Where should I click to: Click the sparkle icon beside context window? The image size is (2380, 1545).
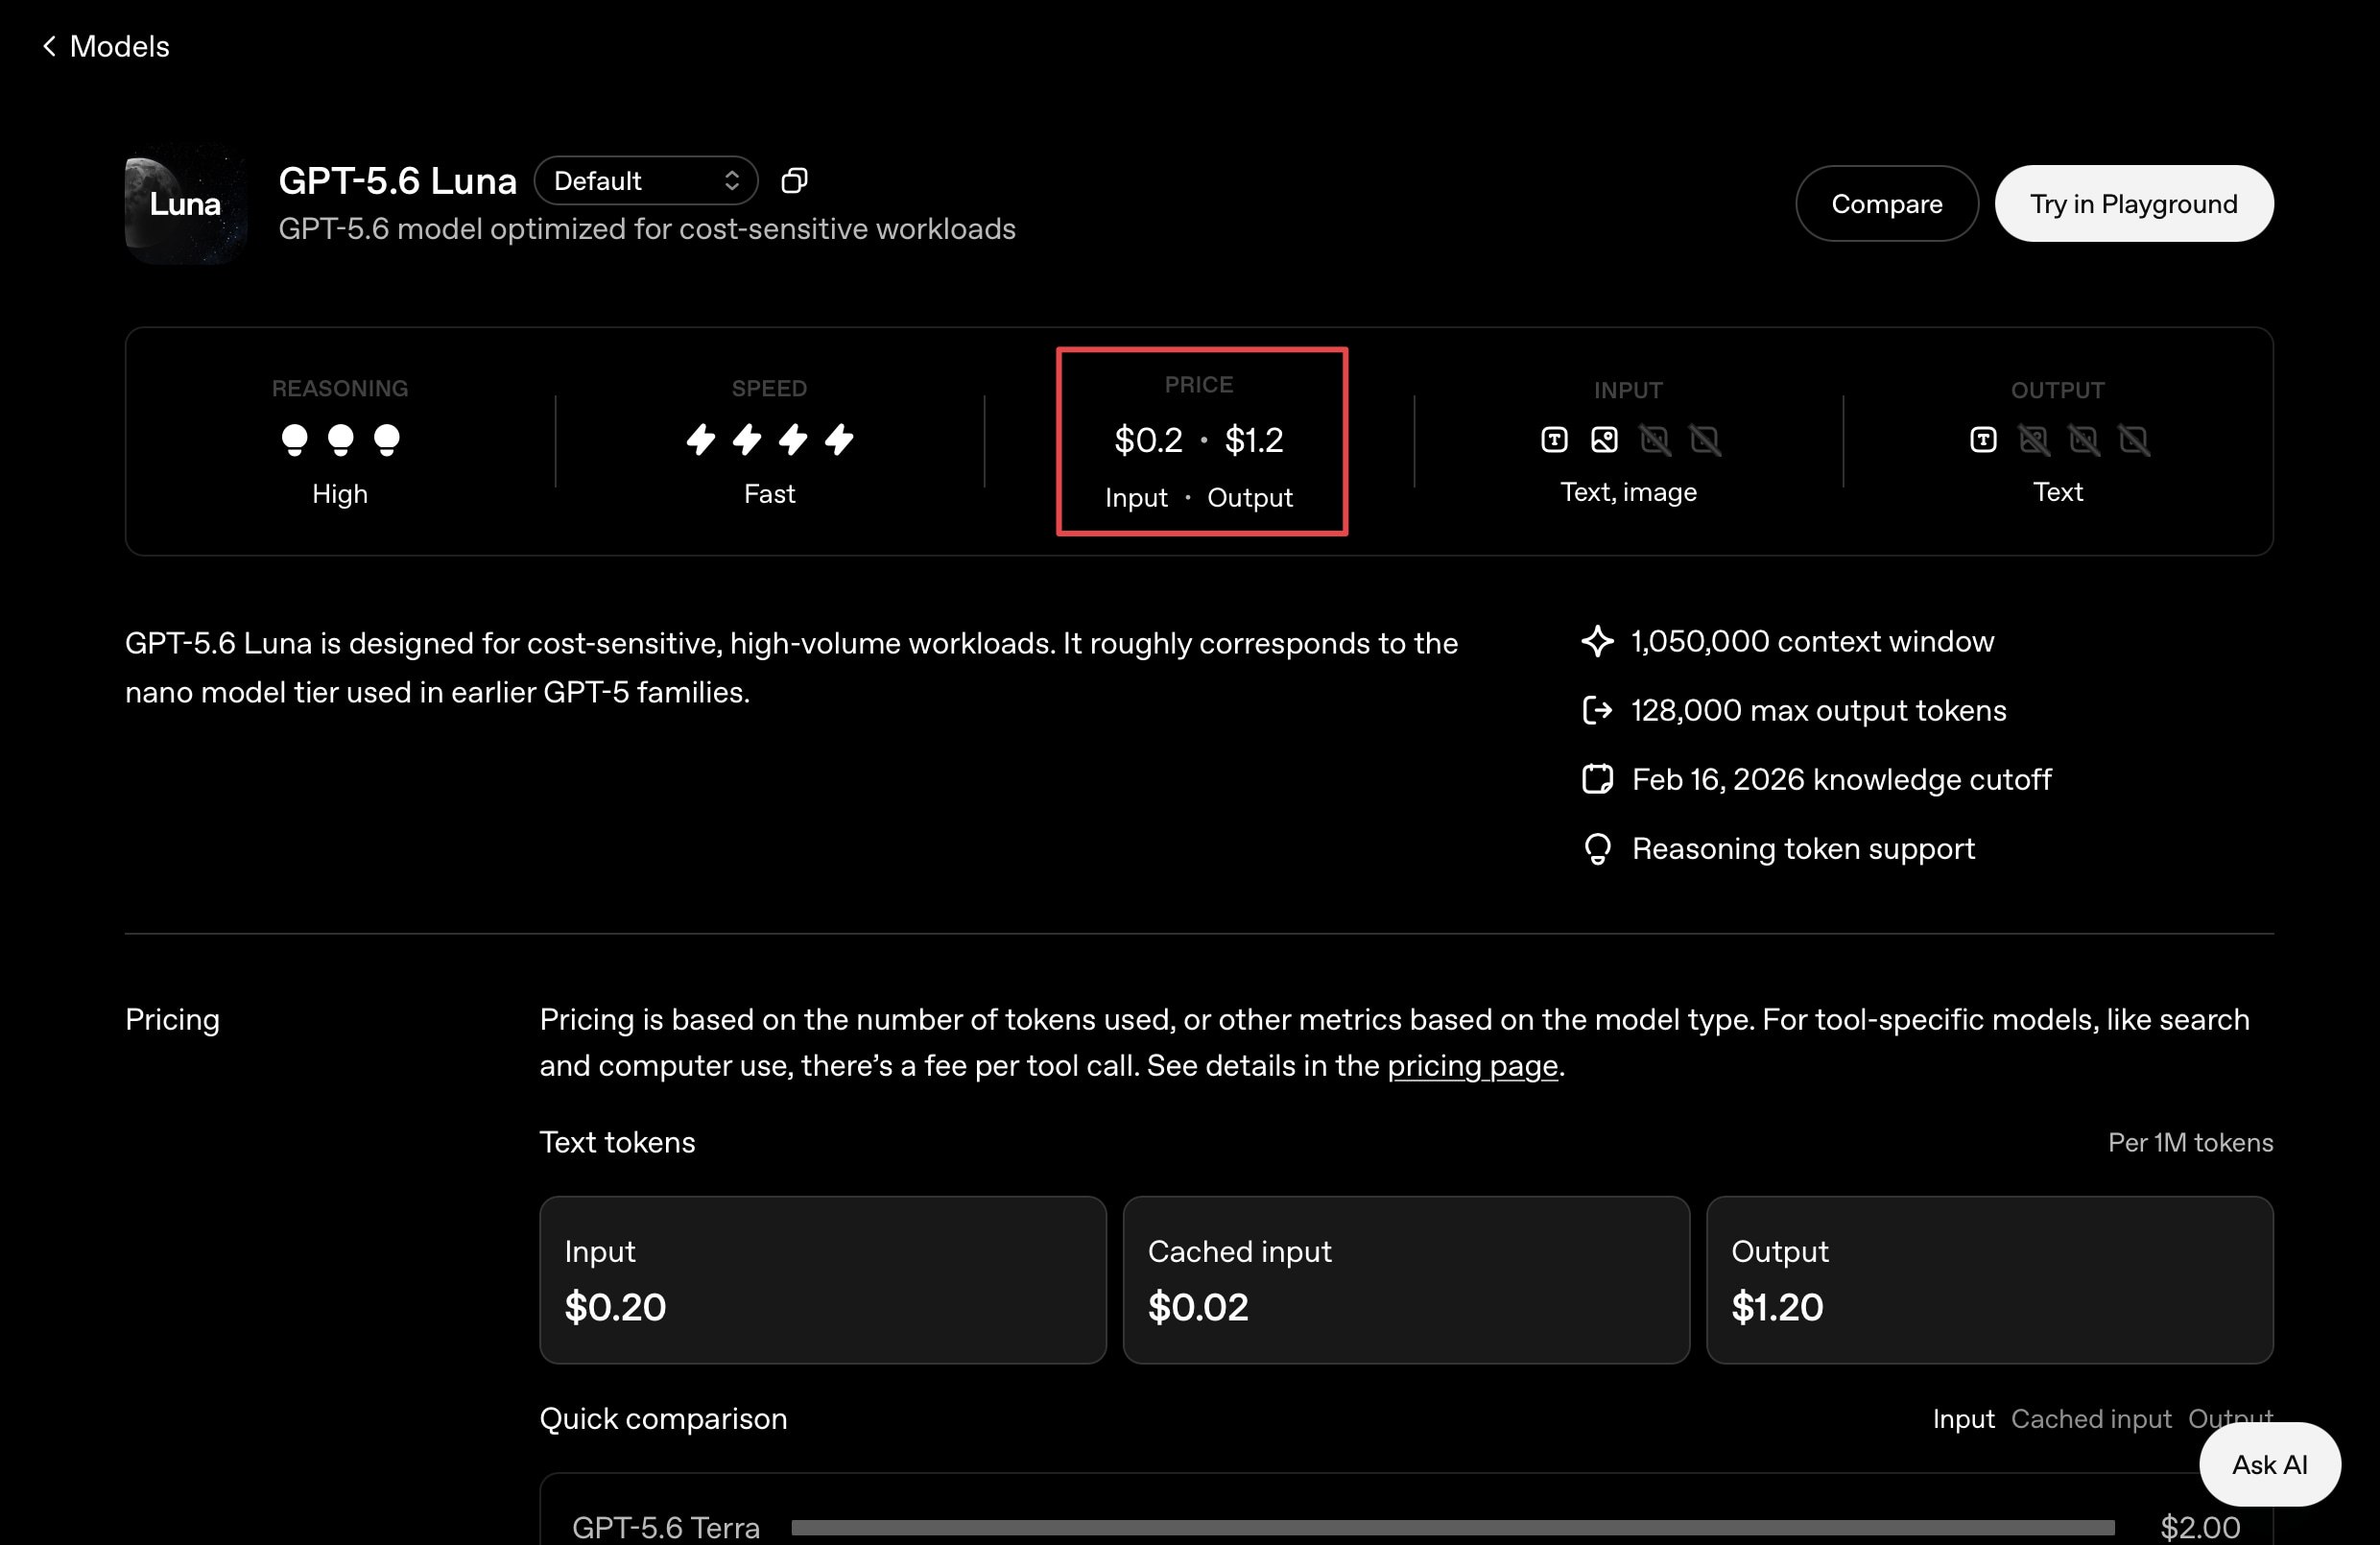(x=1597, y=641)
